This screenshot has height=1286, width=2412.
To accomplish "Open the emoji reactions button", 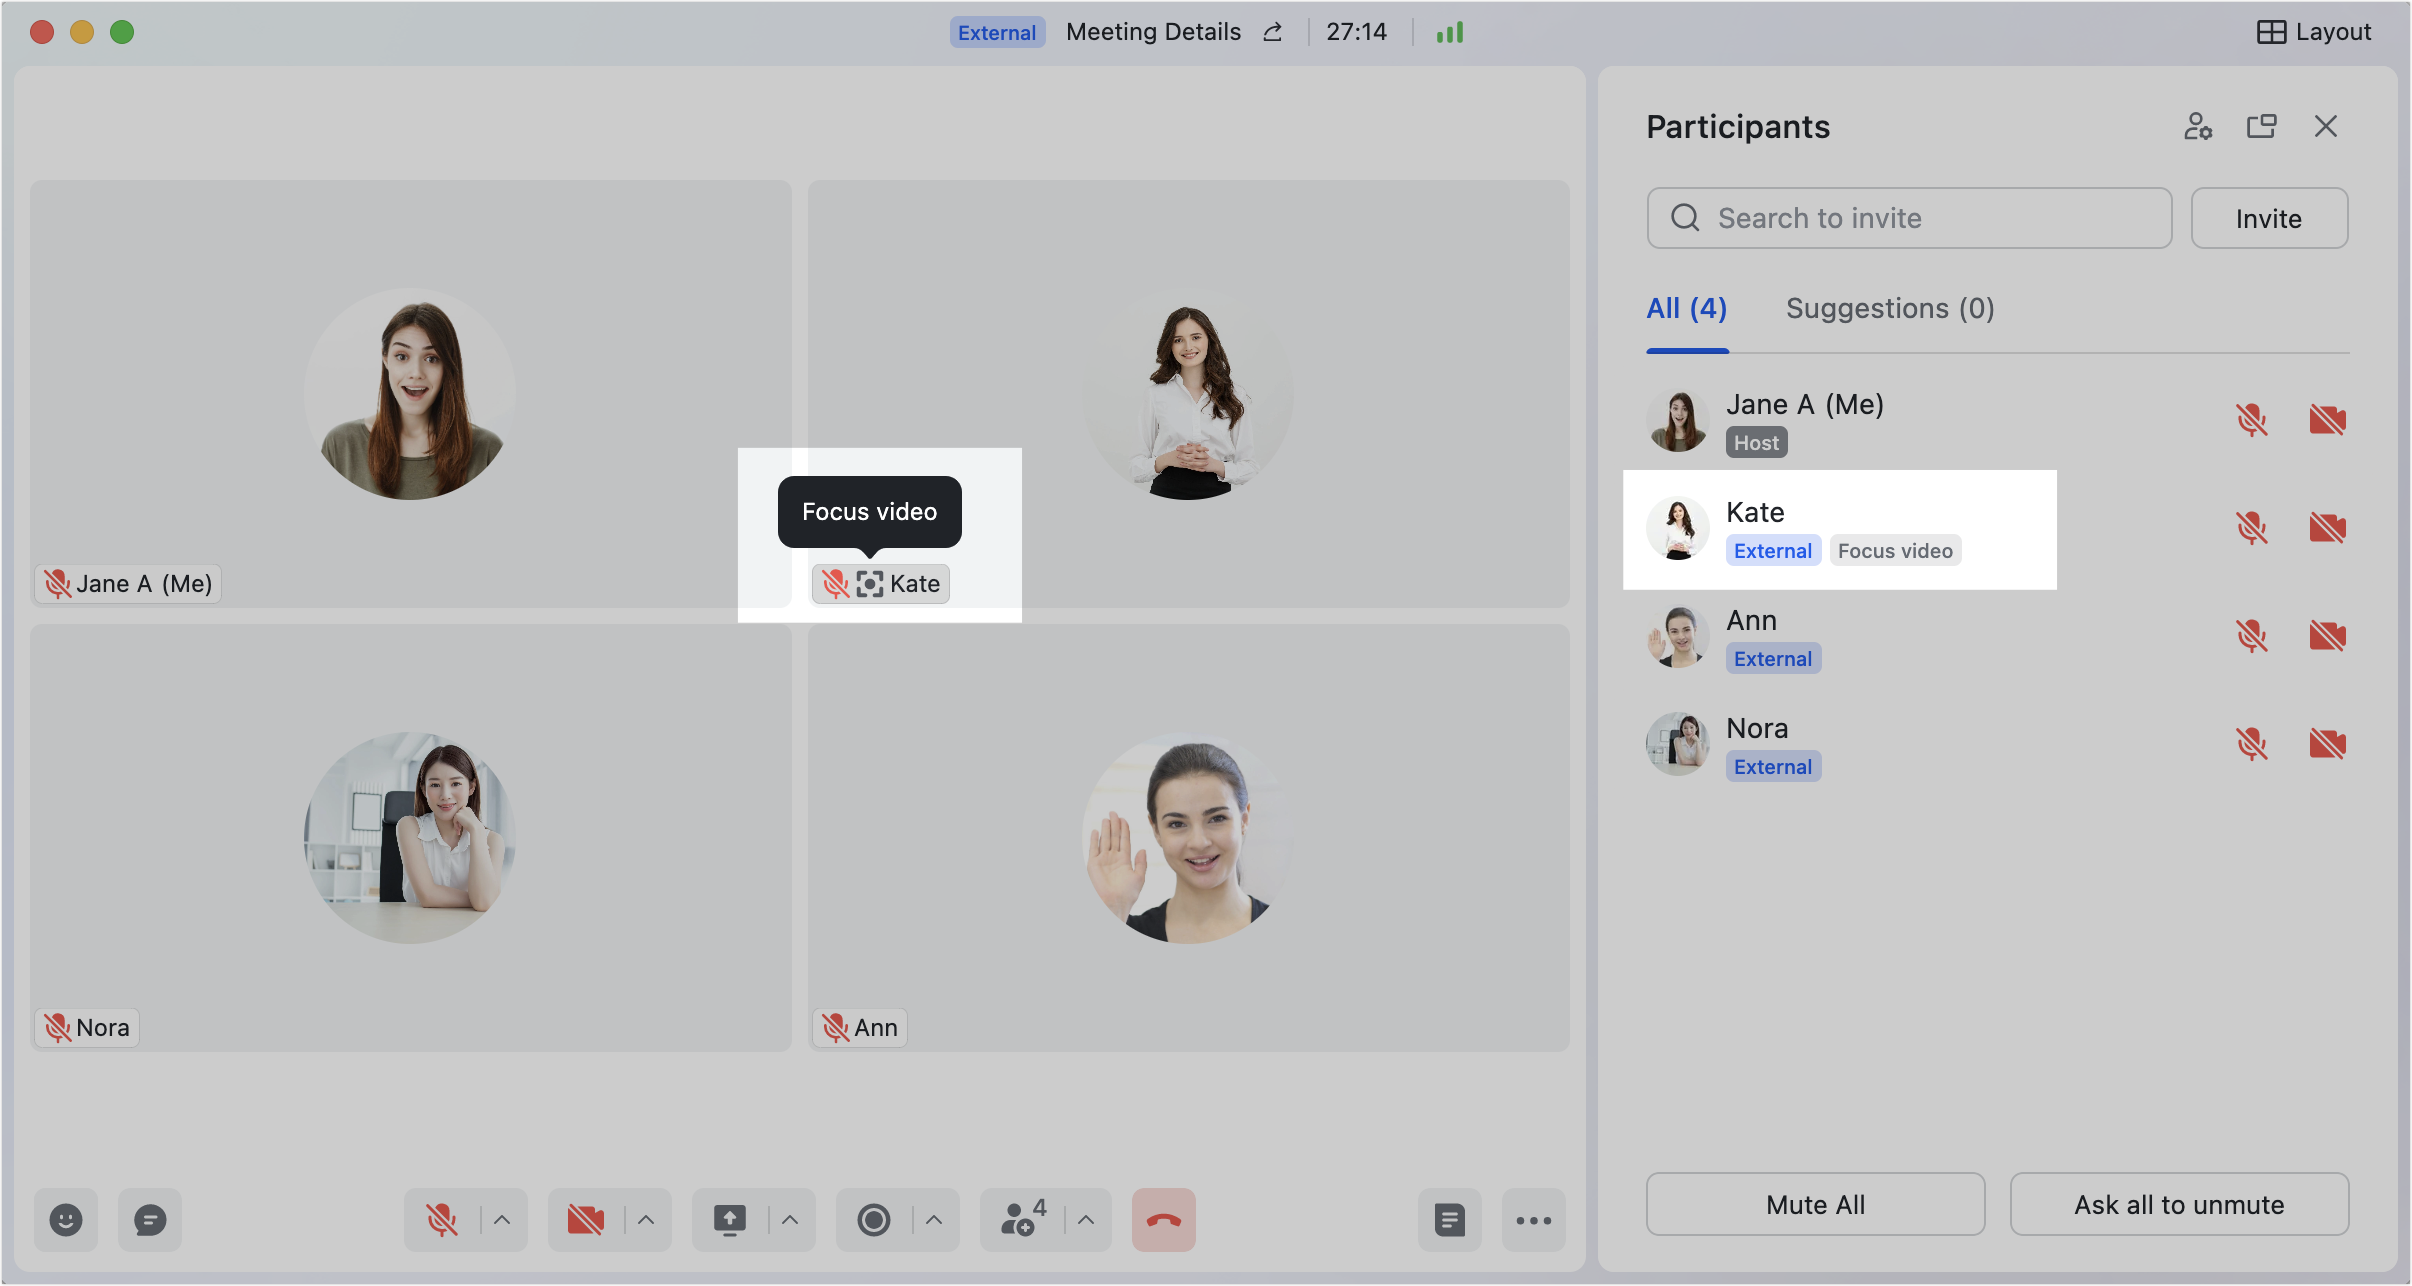I will pyautogui.click(x=66, y=1220).
